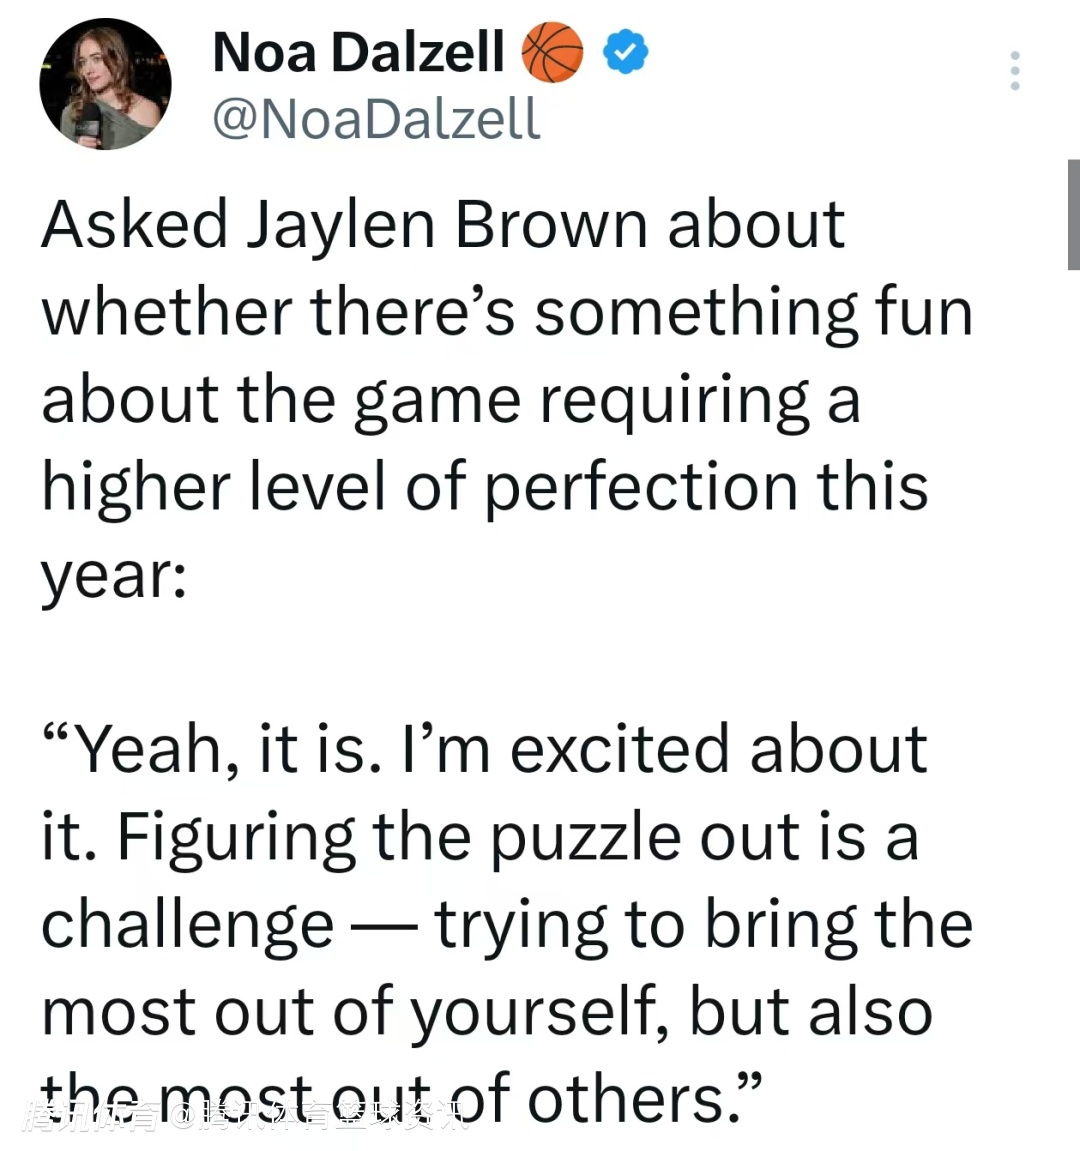Click the blue verified badge
This screenshot has width=1080, height=1151.
point(627,53)
